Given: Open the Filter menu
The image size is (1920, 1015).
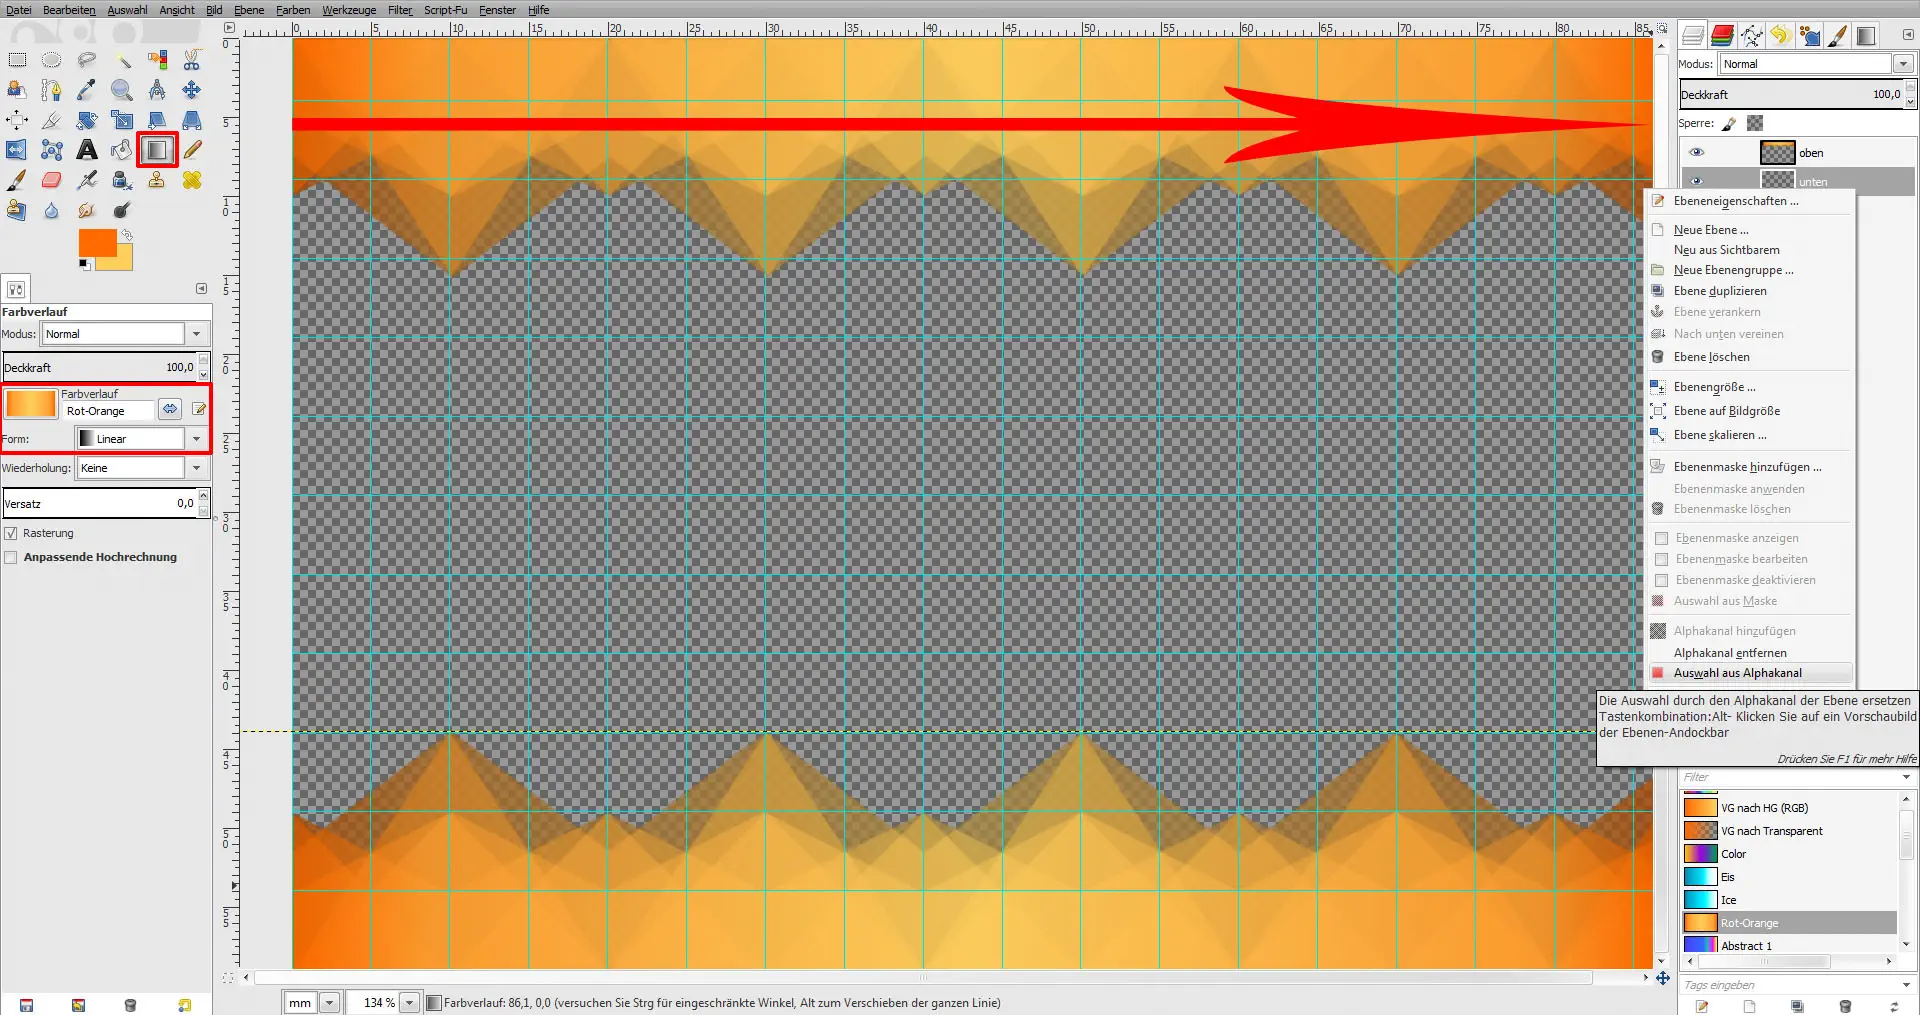Looking at the screenshot, I should [399, 10].
